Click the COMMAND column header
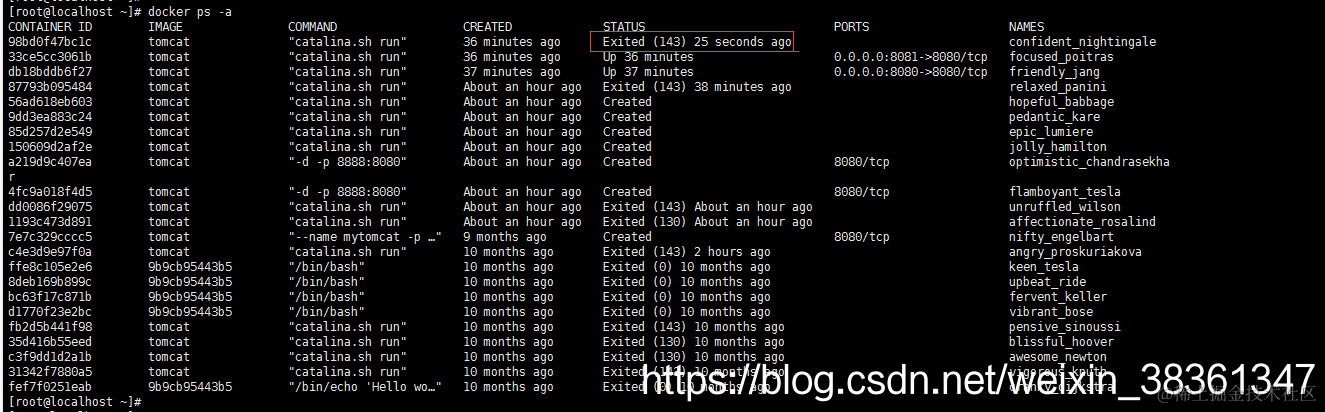Viewport: 1325px width, 412px height. pyautogui.click(x=312, y=27)
